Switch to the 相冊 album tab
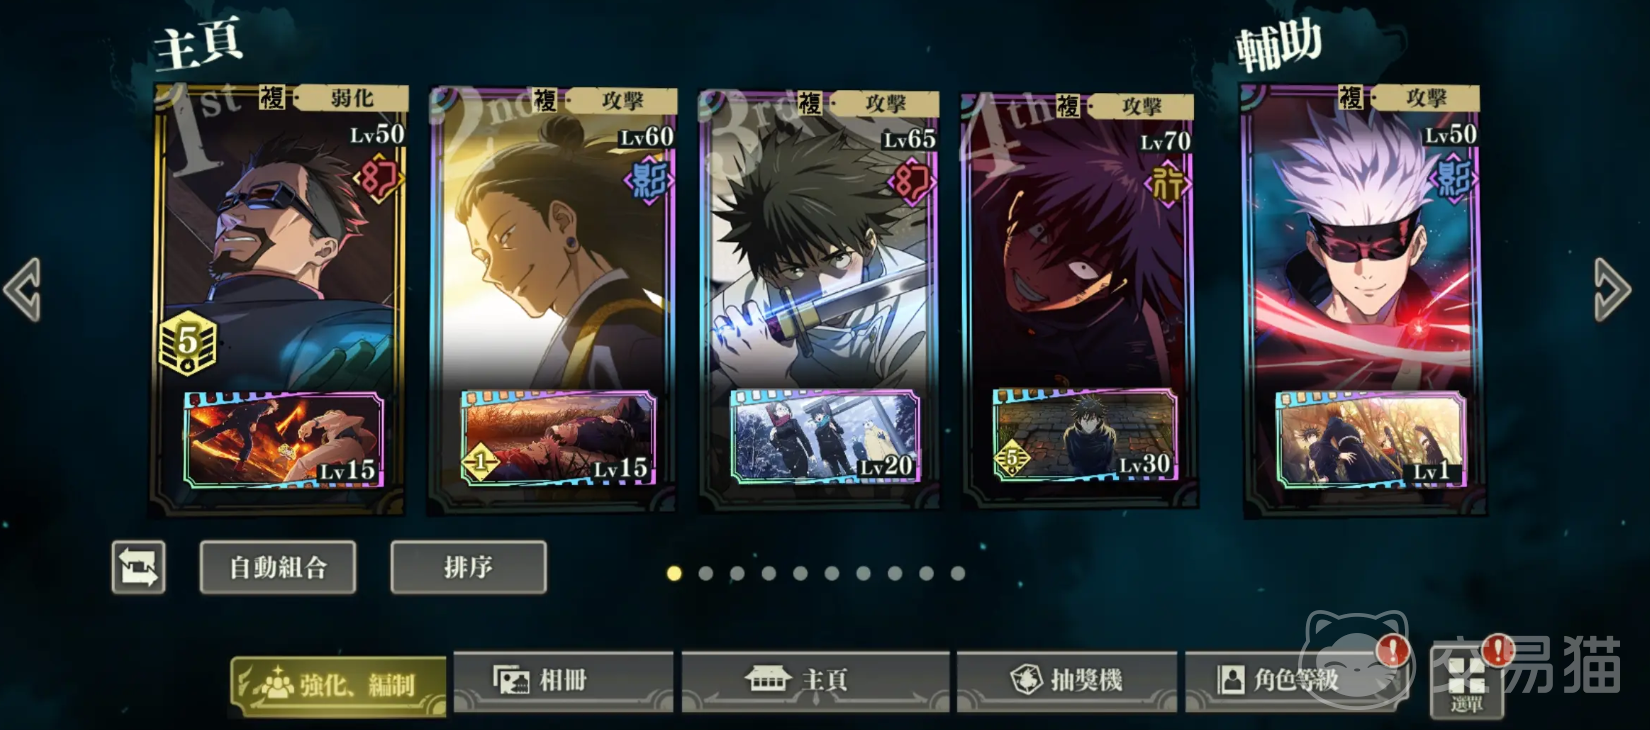This screenshot has height=730, width=1650. pyautogui.click(x=562, y=681)
